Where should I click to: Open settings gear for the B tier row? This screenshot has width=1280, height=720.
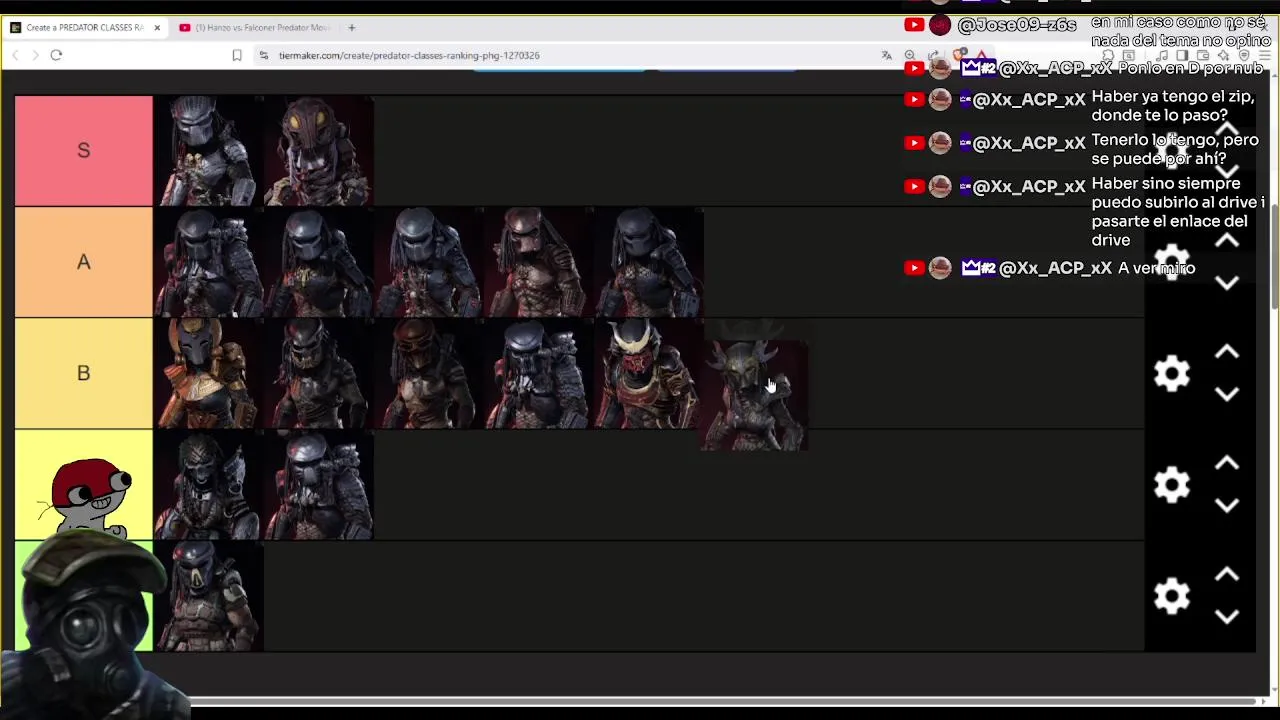tap(1171, 373)
